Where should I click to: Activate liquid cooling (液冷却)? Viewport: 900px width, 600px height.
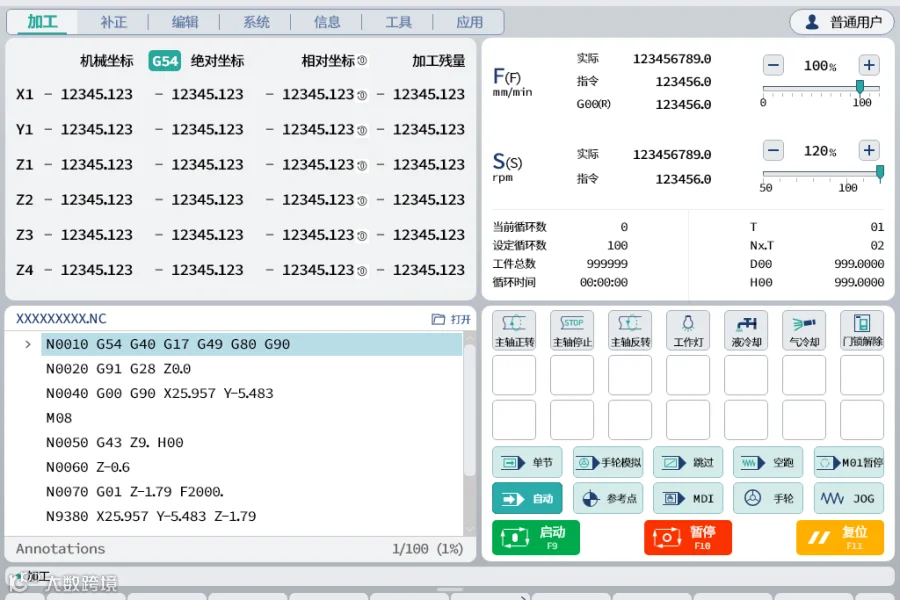pos(746,330)
